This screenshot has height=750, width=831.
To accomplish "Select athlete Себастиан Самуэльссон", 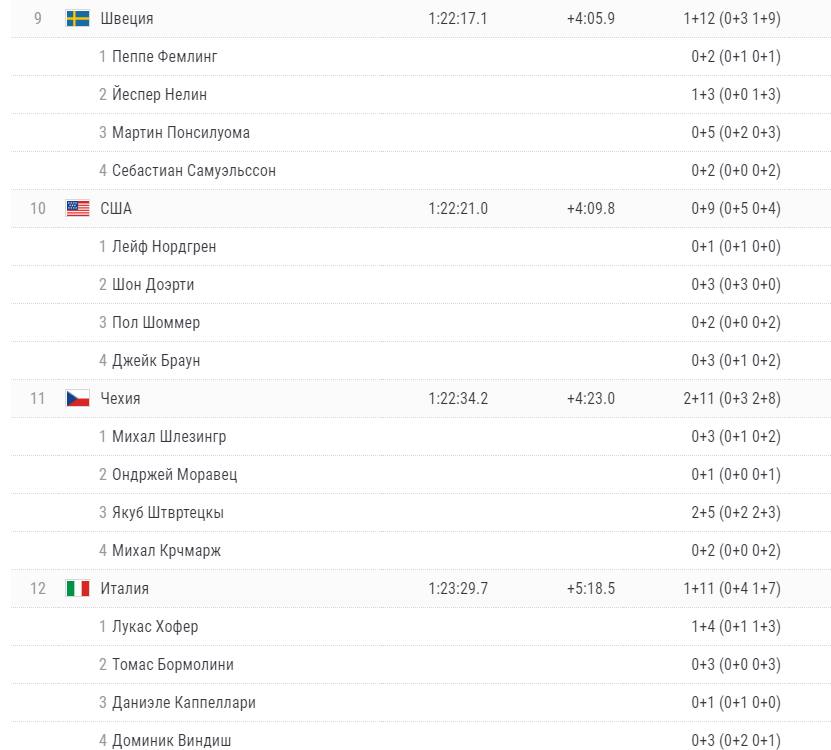I will pyautogui.click(x=194, y=171).
